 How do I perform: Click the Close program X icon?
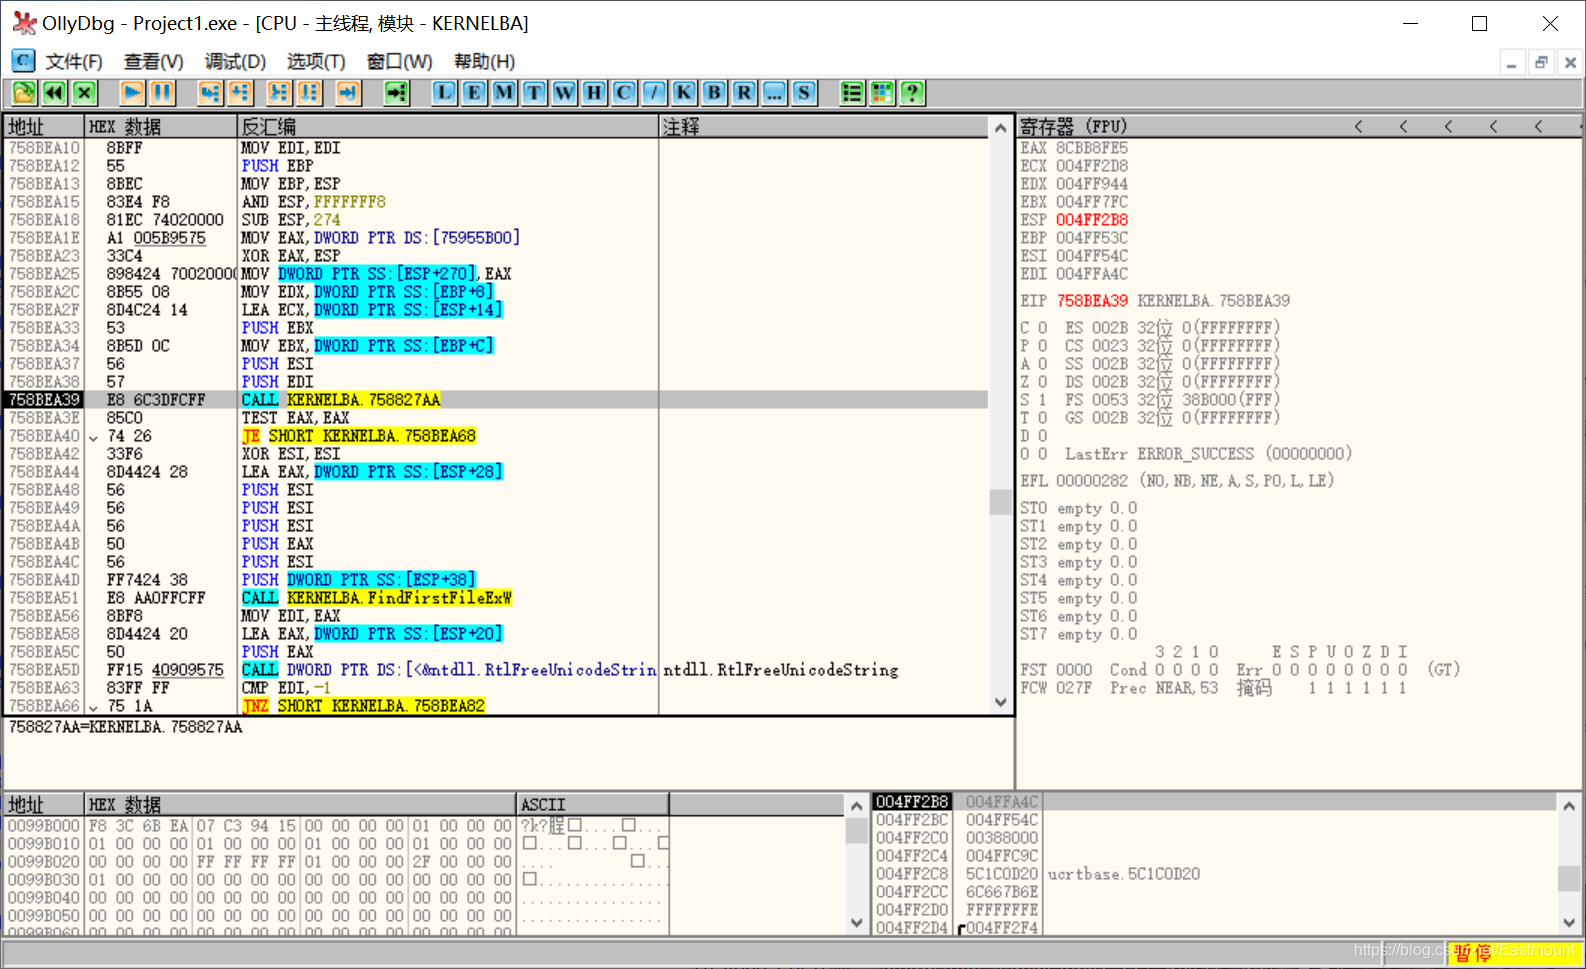[84, 93]
